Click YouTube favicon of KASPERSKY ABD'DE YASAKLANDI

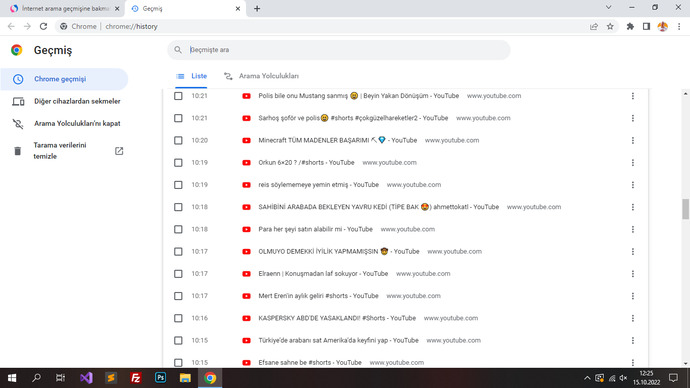(x=246, y=318)
